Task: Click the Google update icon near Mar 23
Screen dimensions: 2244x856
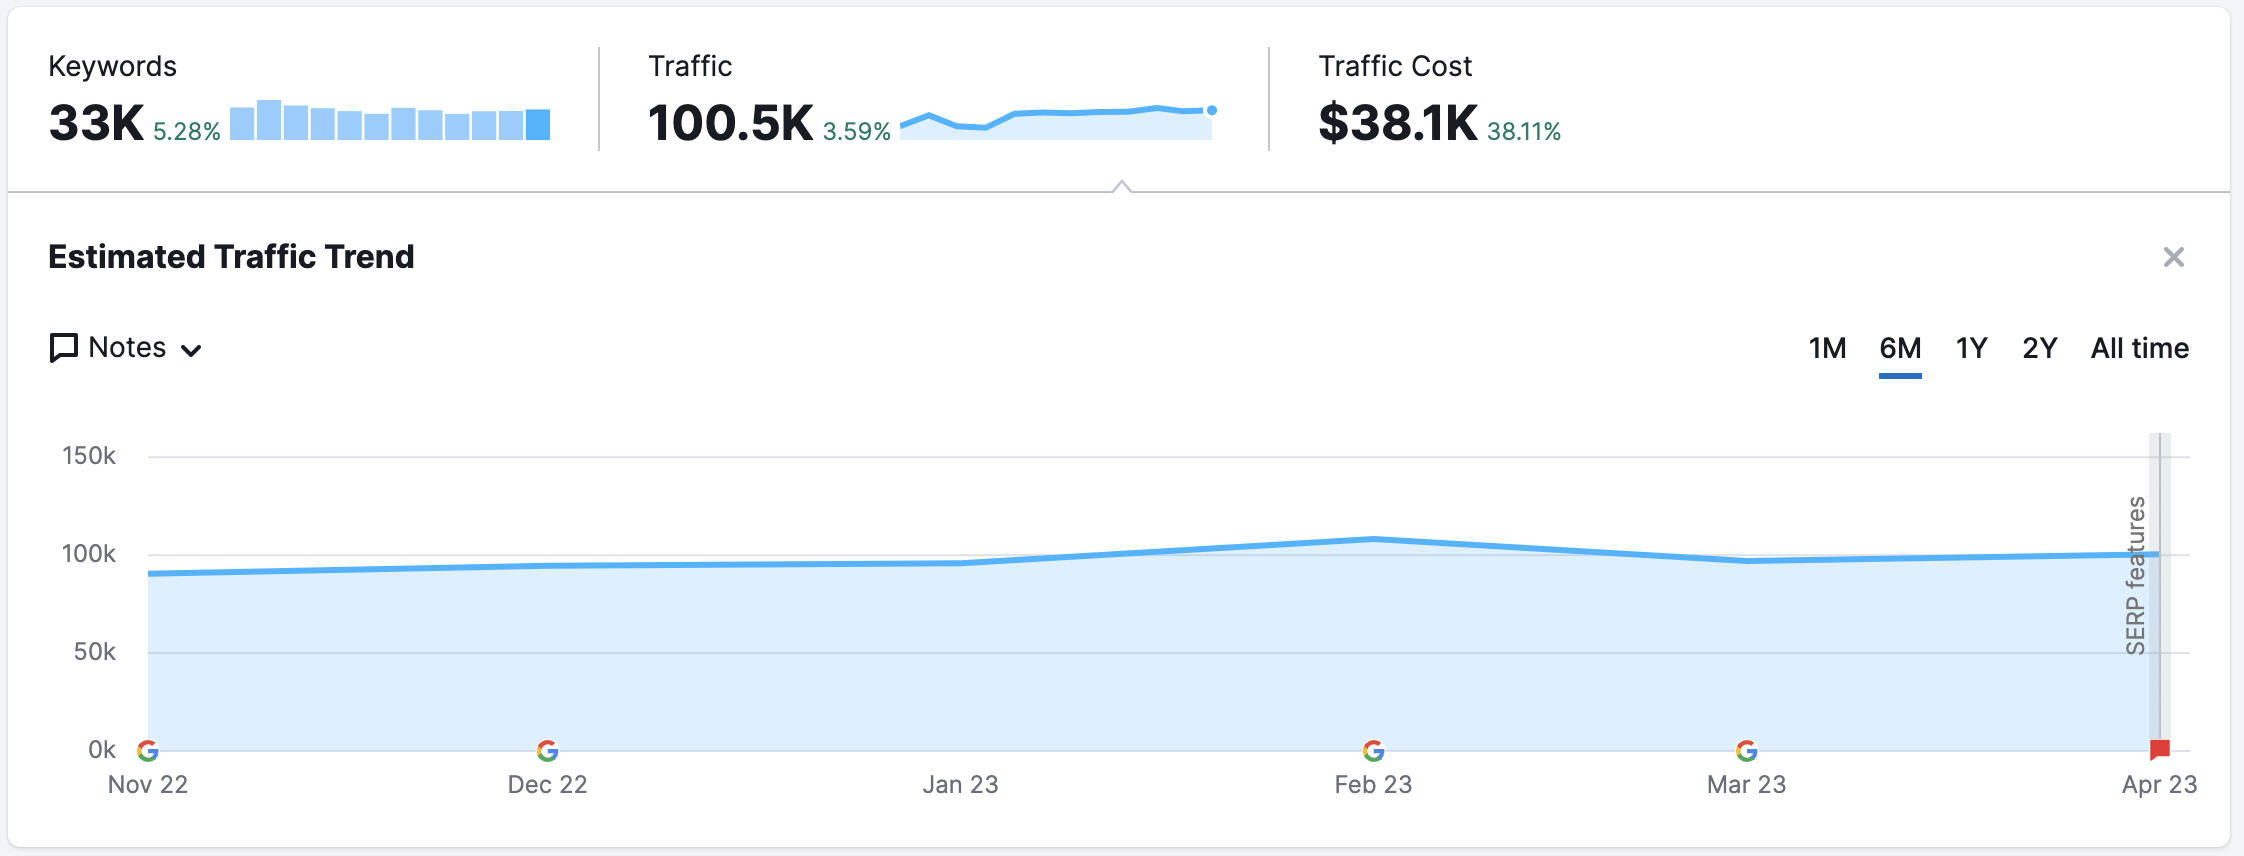Action: tap(1747, 751)
